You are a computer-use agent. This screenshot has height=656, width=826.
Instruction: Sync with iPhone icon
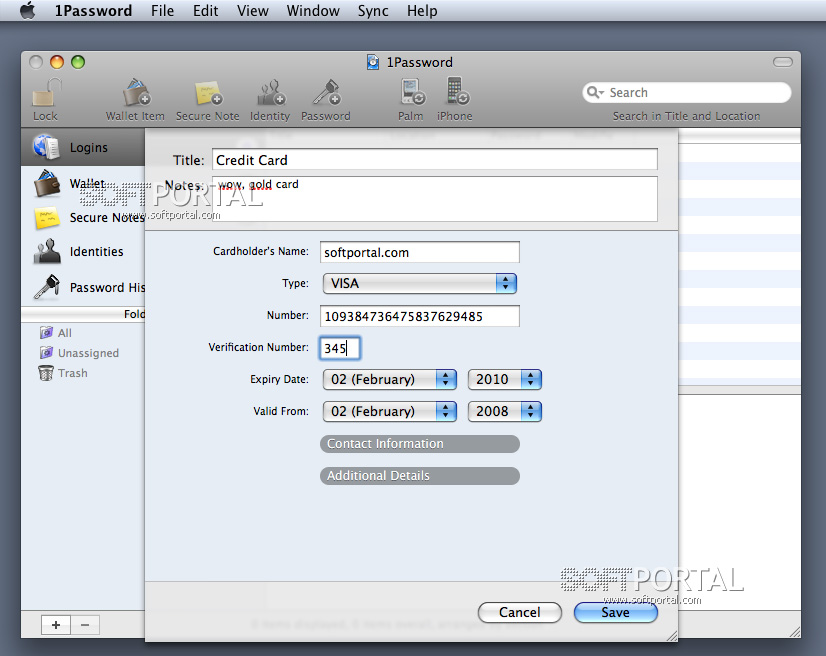pos(456,91)
